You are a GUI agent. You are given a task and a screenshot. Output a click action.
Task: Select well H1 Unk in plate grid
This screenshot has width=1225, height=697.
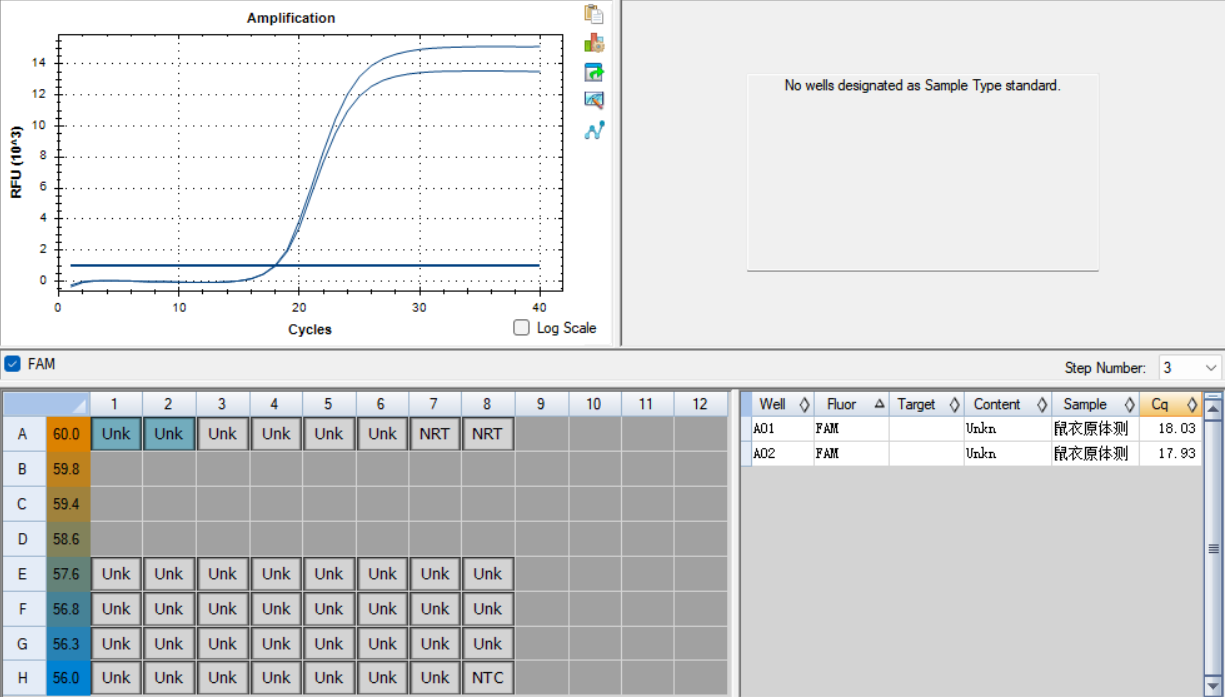point(116,677)
